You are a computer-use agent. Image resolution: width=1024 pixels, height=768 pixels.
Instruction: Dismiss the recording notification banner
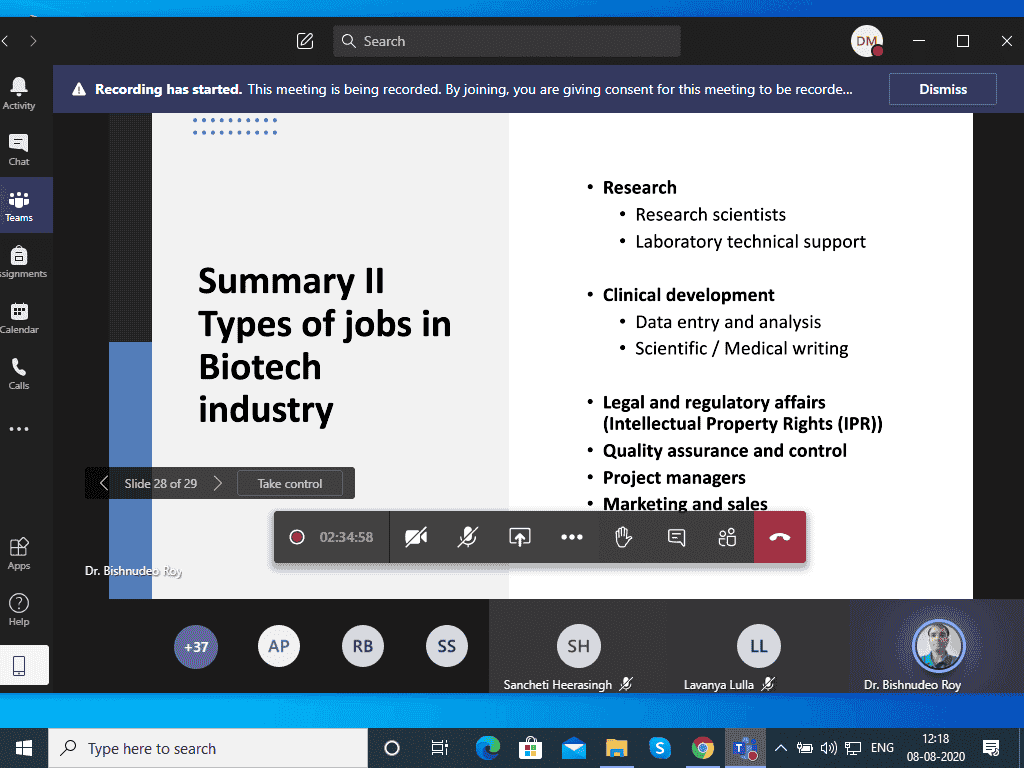(x=942, y=89)
